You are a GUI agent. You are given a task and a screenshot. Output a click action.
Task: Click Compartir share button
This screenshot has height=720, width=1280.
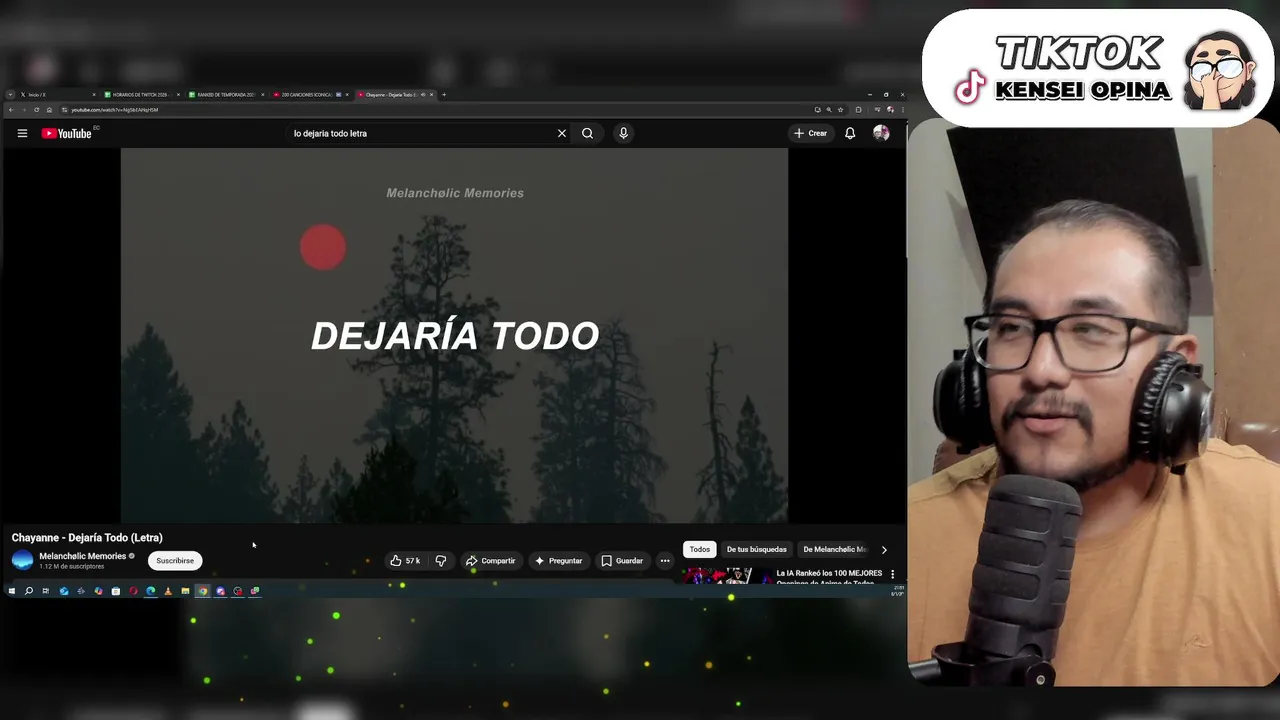(x=490, y=561)
